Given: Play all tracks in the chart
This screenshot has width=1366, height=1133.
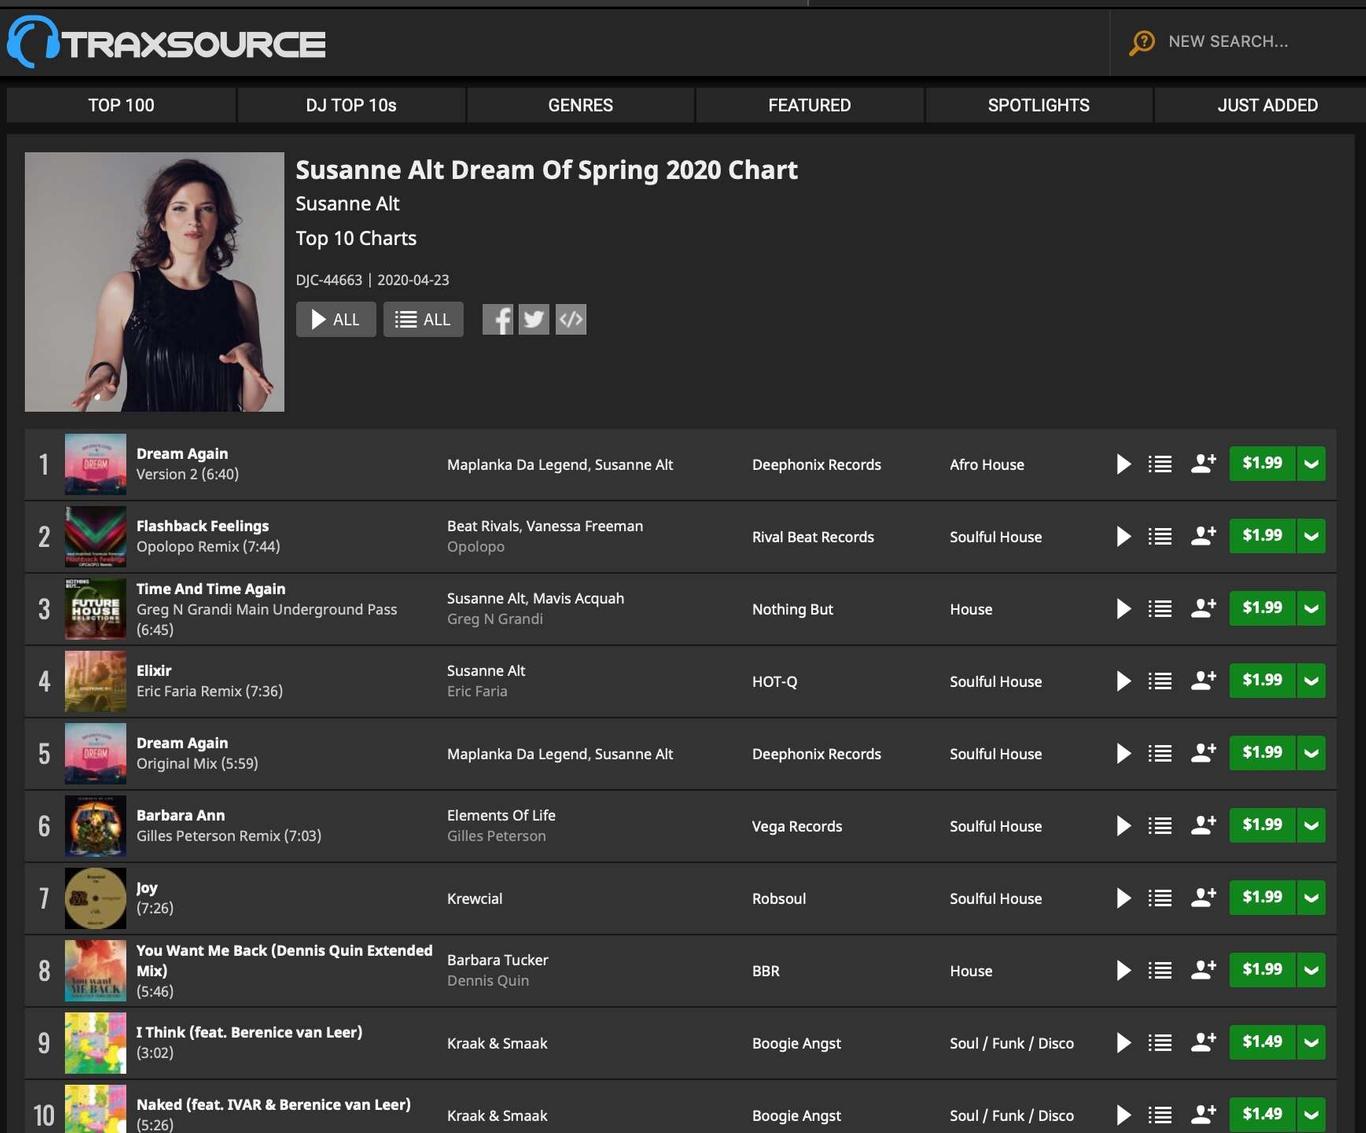Looking at the screenshot, I should pos(336,320).
